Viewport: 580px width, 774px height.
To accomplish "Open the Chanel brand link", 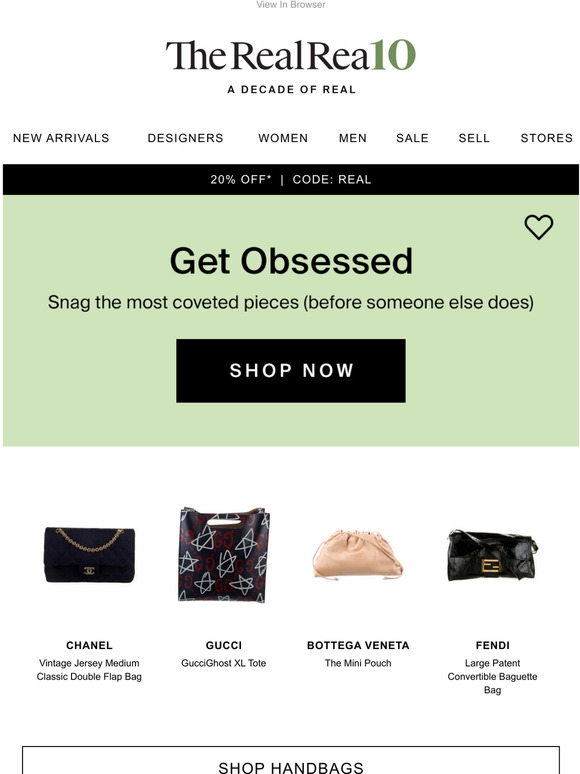I will point(89,645).
